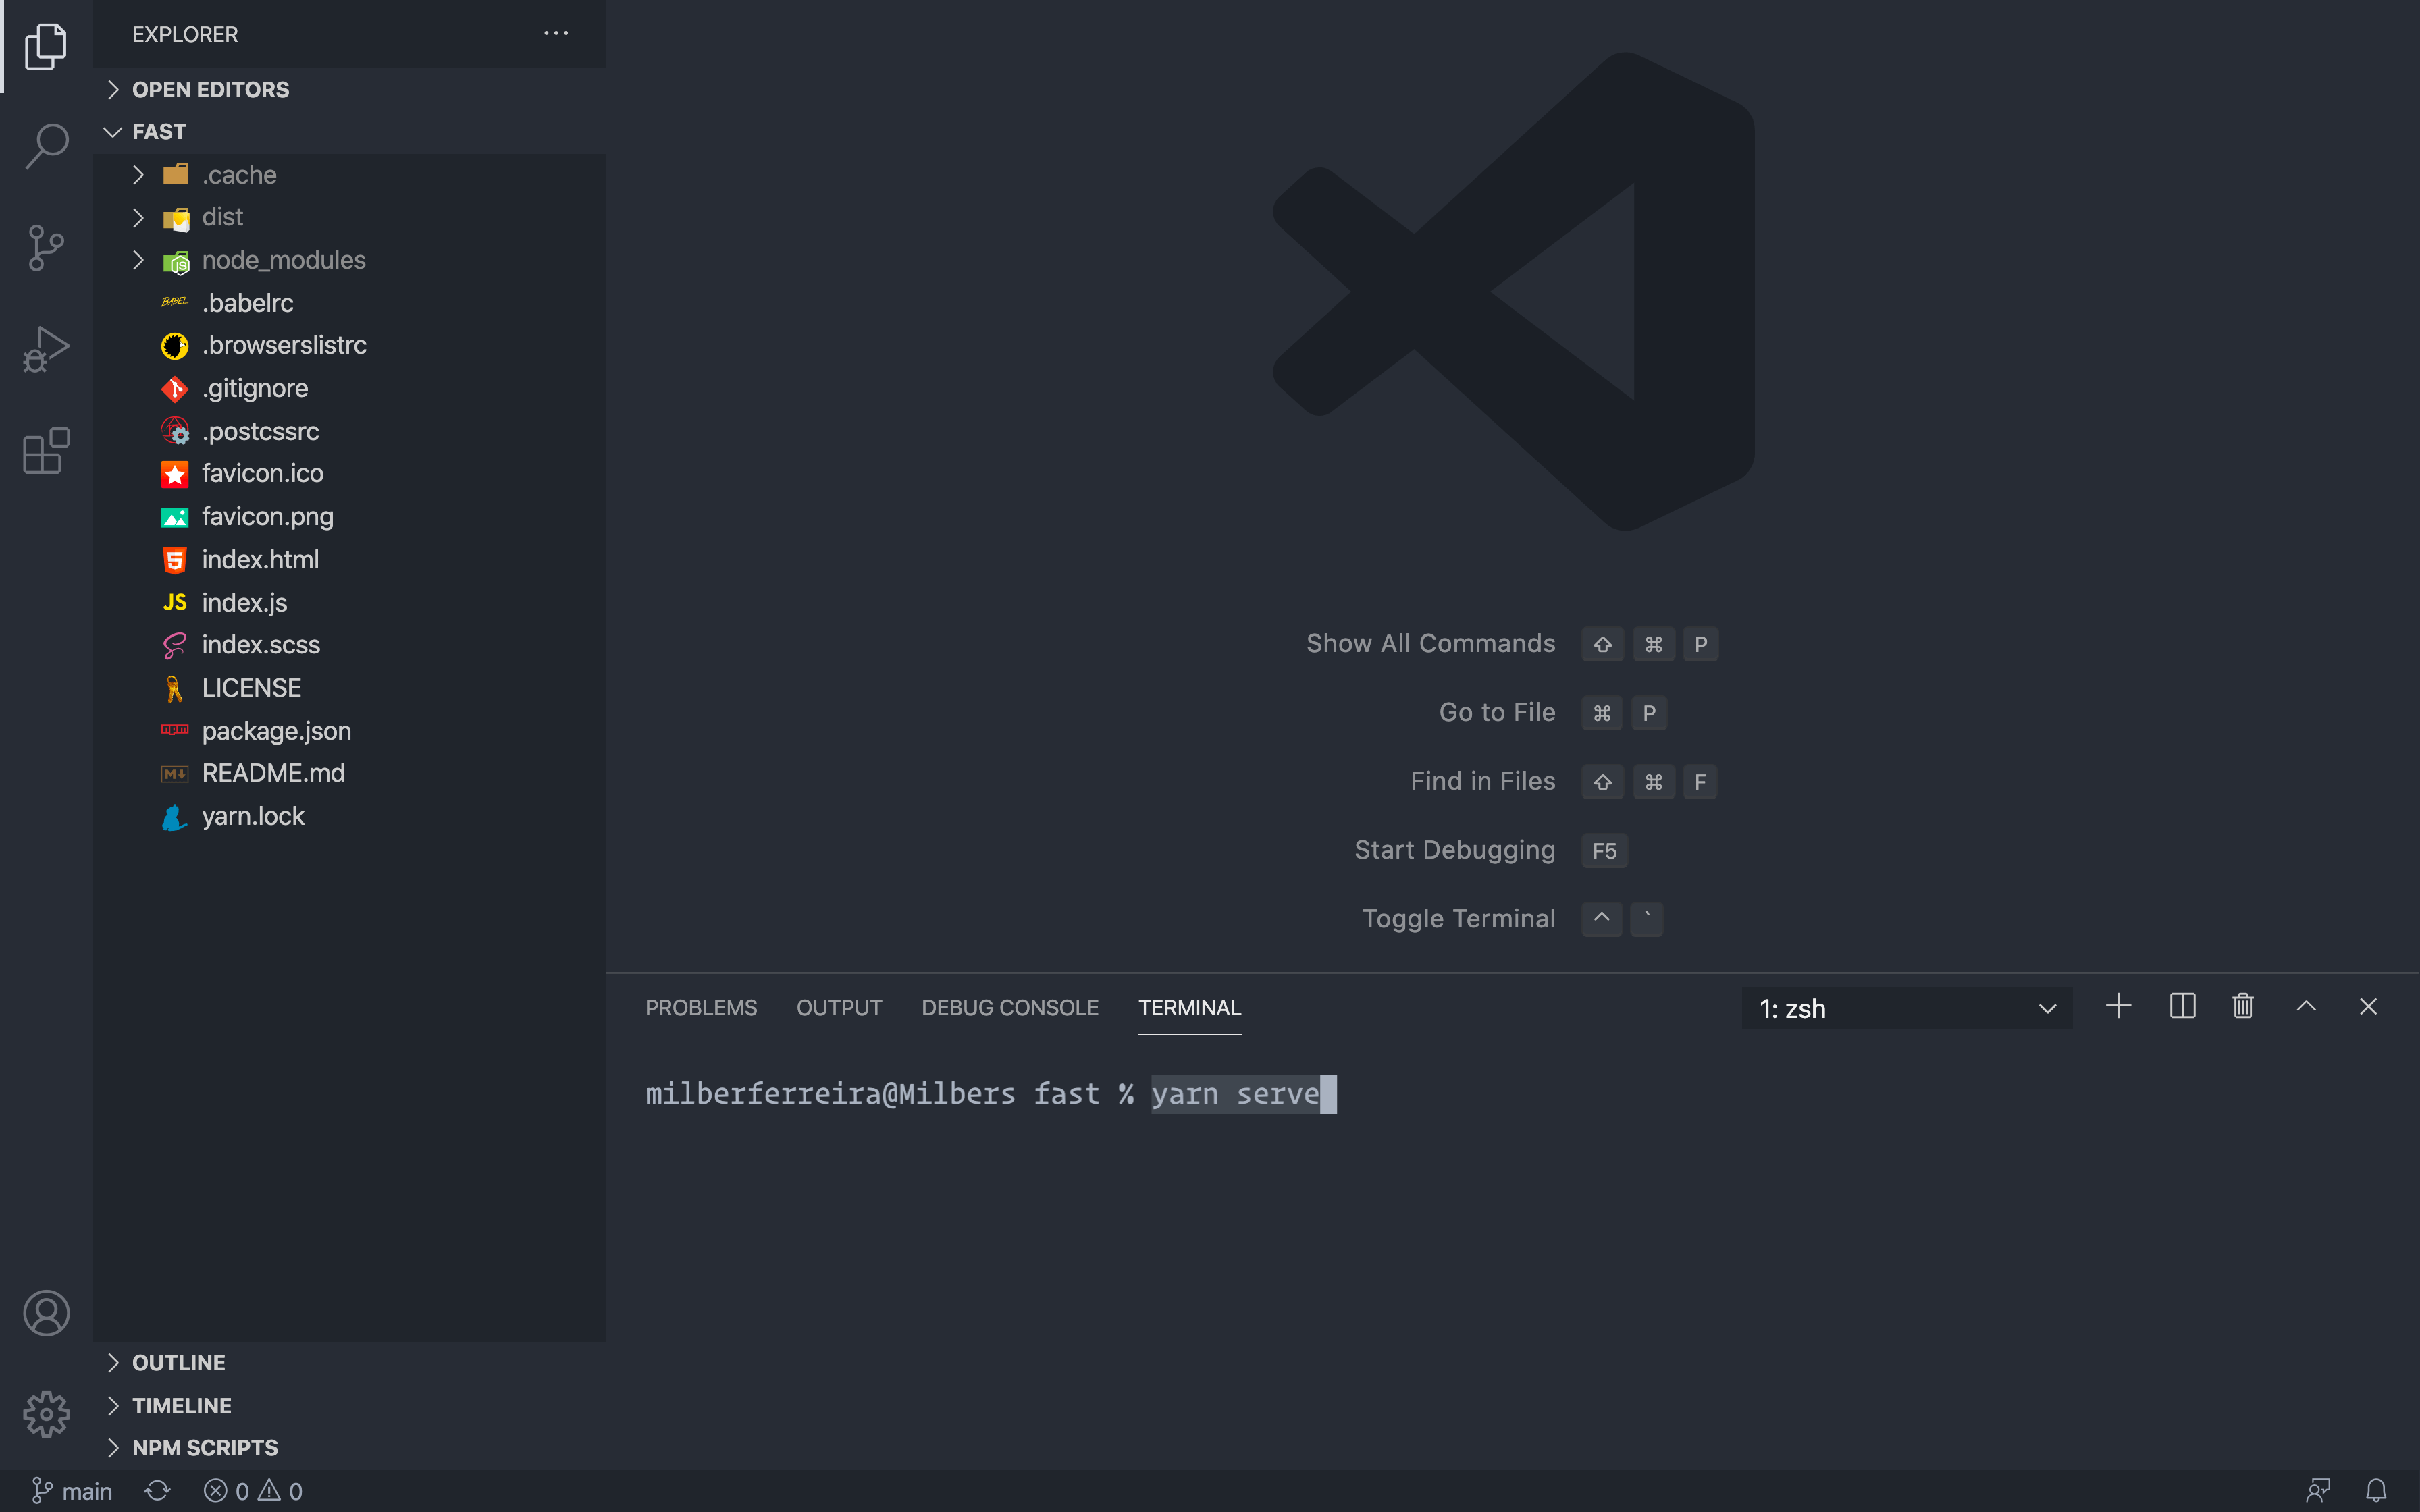Click the notifications bell in status bar

pos(2376,1491)
